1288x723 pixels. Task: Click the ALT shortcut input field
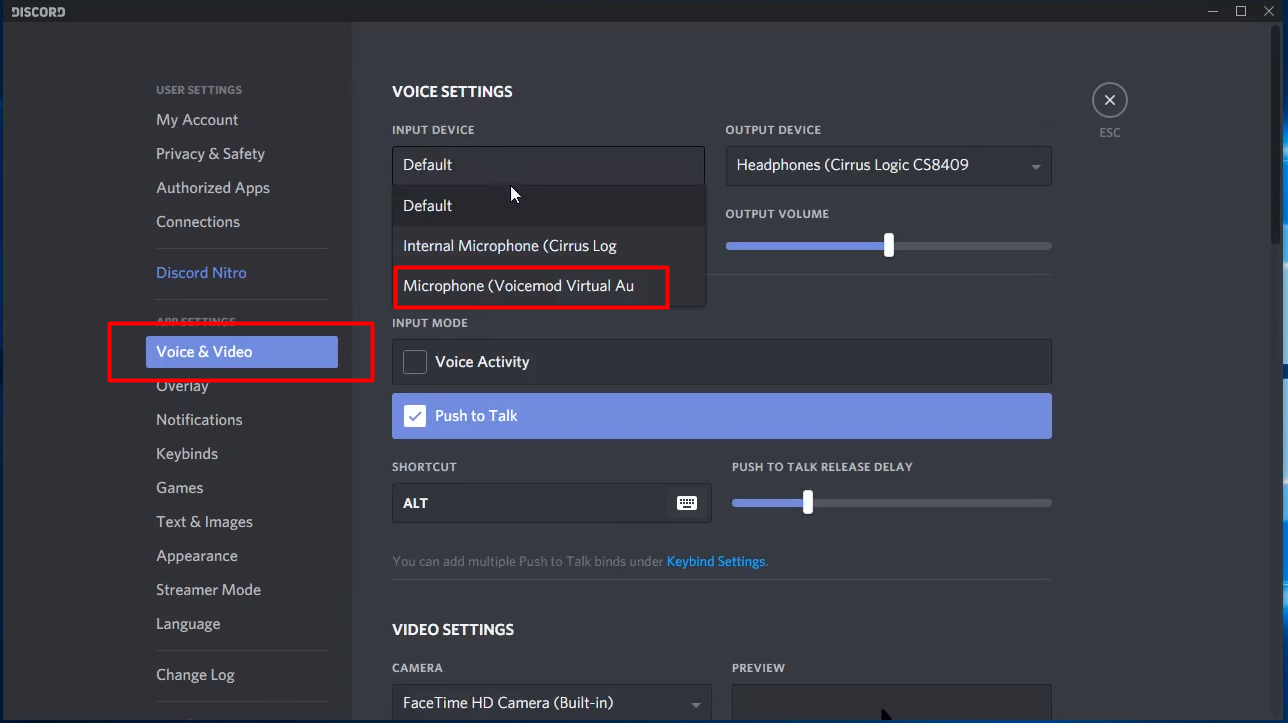(551, 503)
